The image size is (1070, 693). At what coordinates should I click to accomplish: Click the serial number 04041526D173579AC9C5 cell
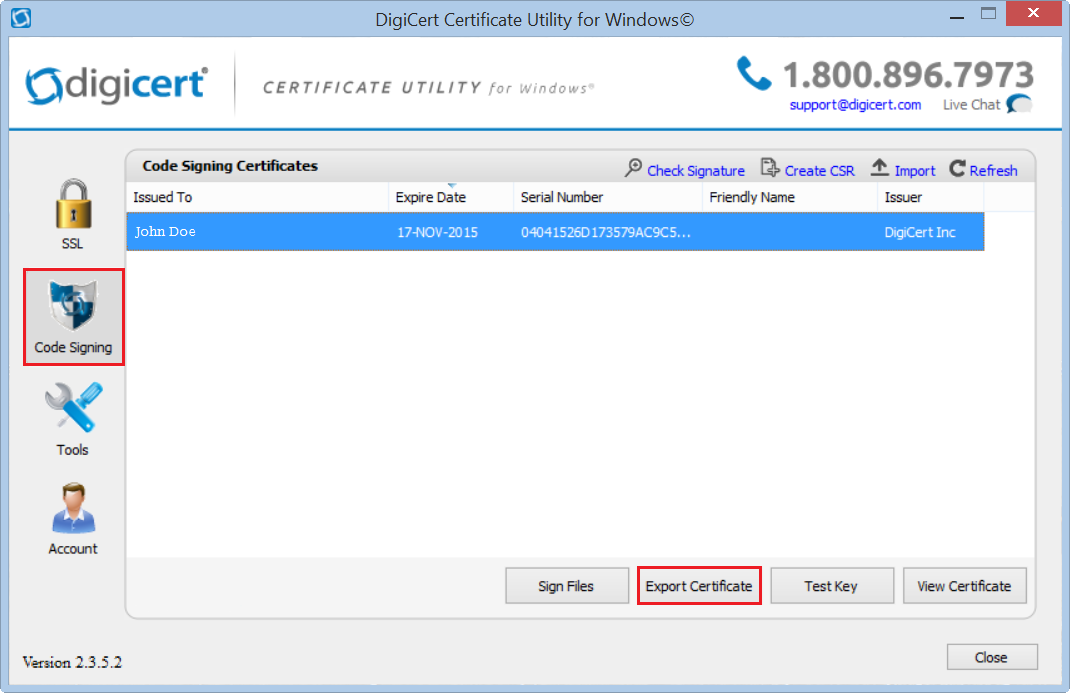(x=606, y=233)
